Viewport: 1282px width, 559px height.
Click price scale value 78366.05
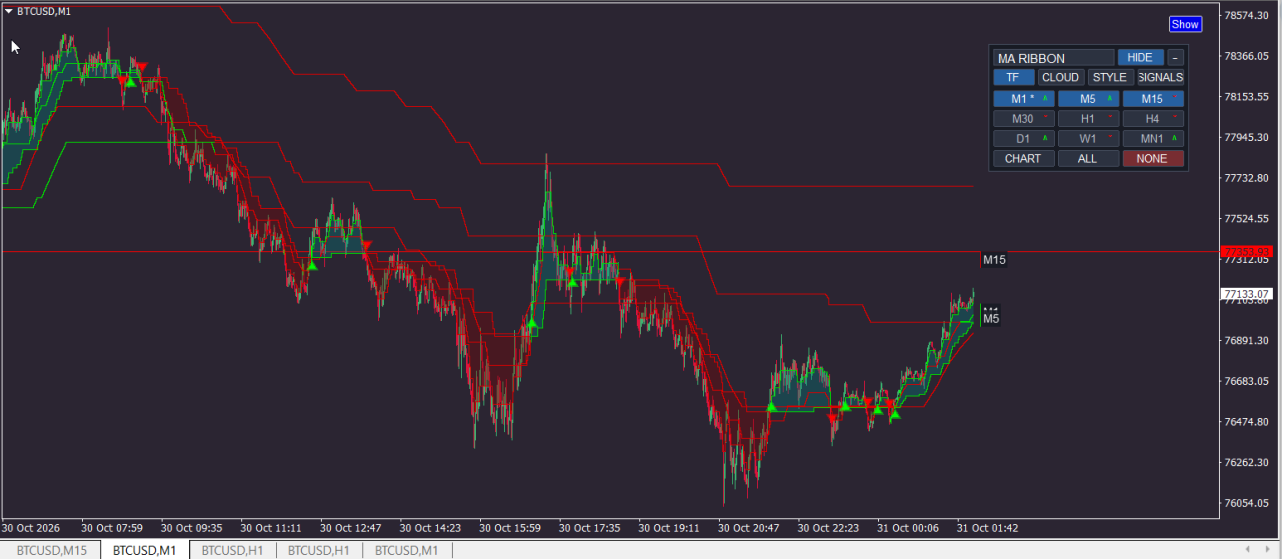click(x=1247, y=56)
